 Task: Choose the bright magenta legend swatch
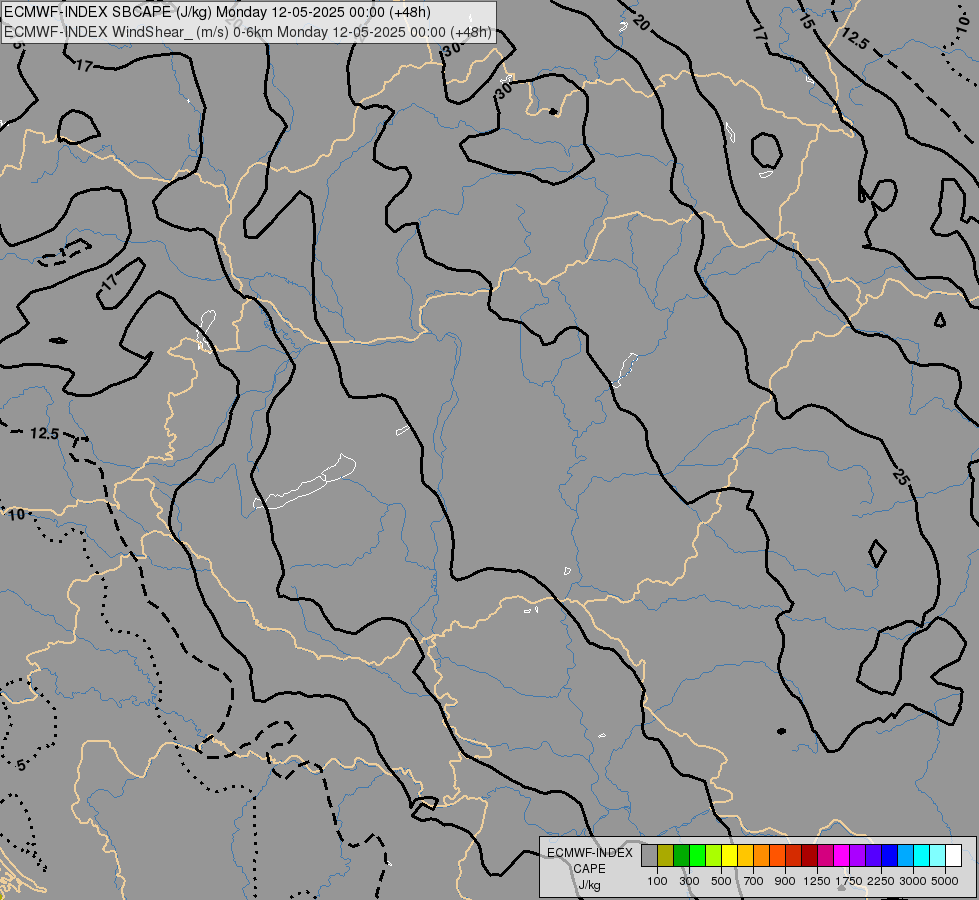pos(842,855)
